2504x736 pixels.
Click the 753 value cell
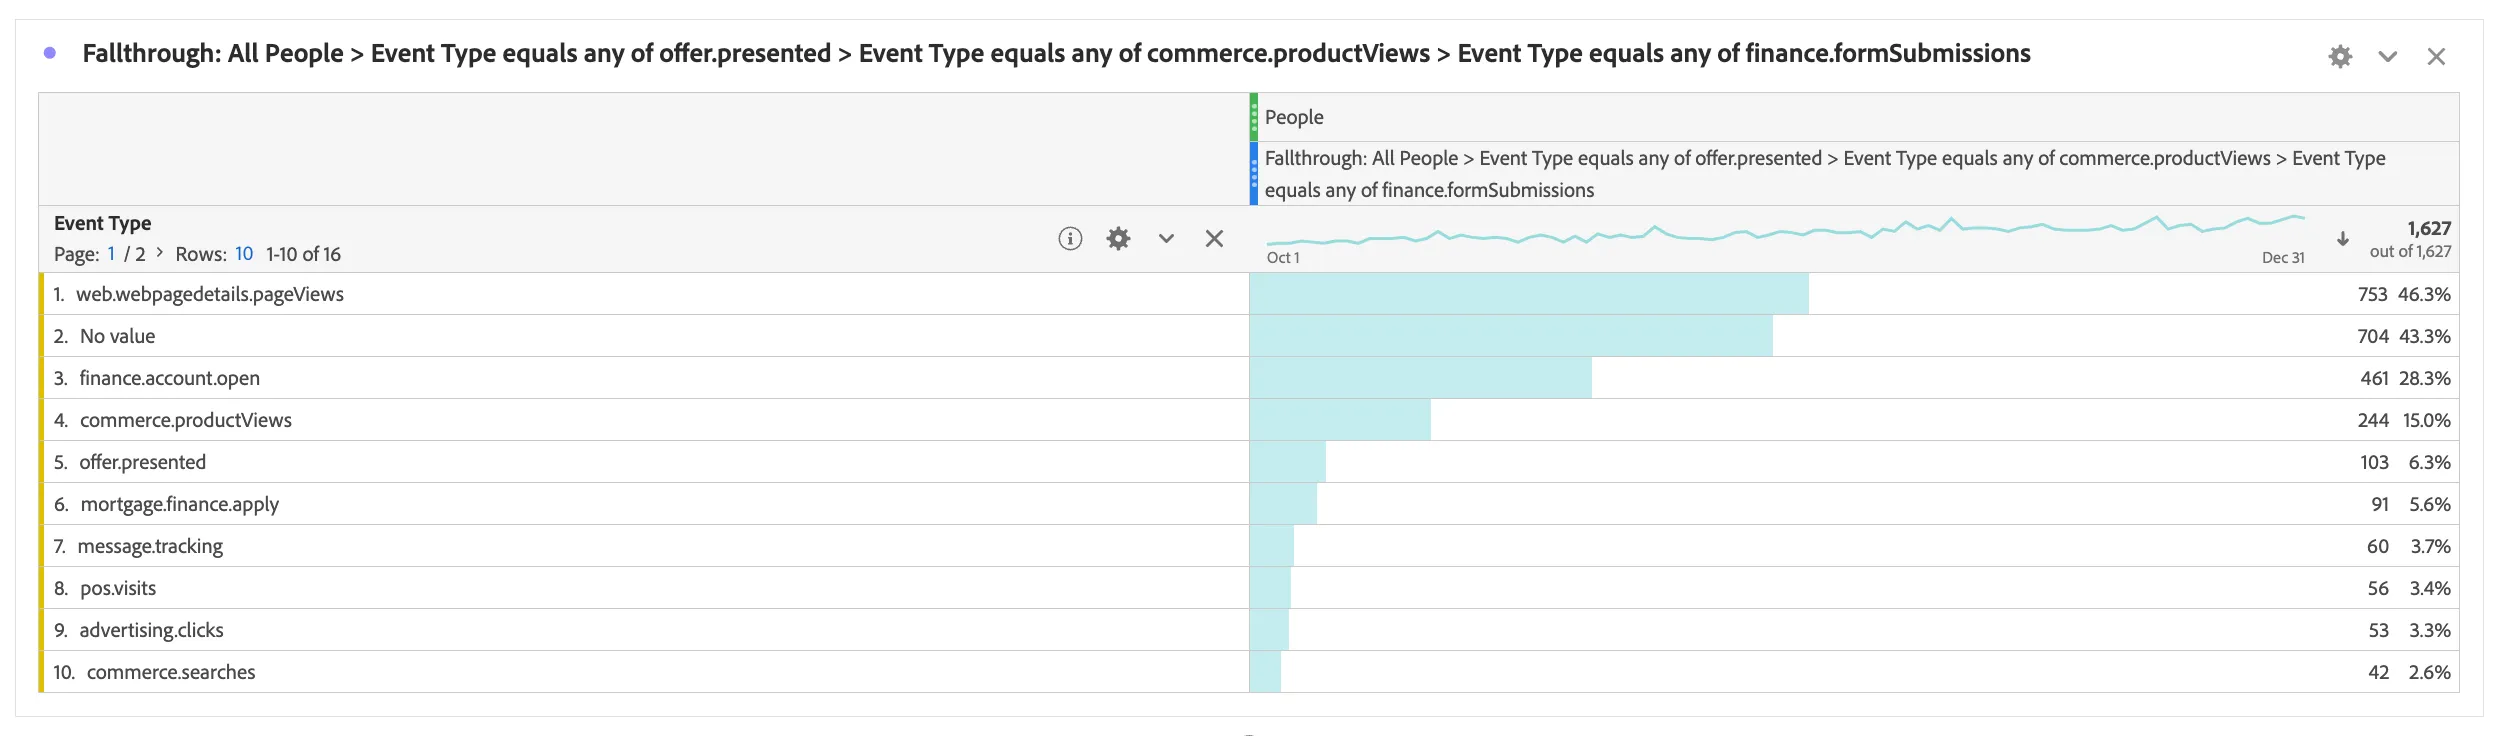pos(2372,294)
